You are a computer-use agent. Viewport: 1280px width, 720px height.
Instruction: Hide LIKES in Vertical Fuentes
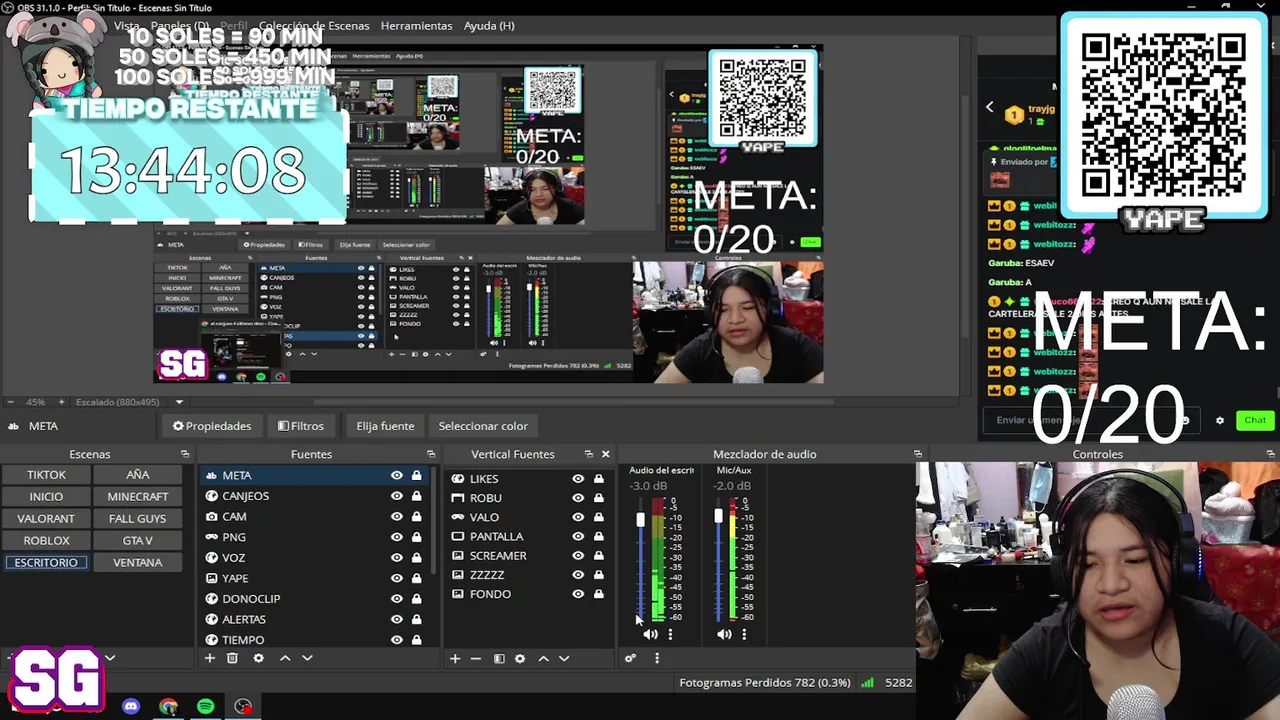tap(578, 479)
